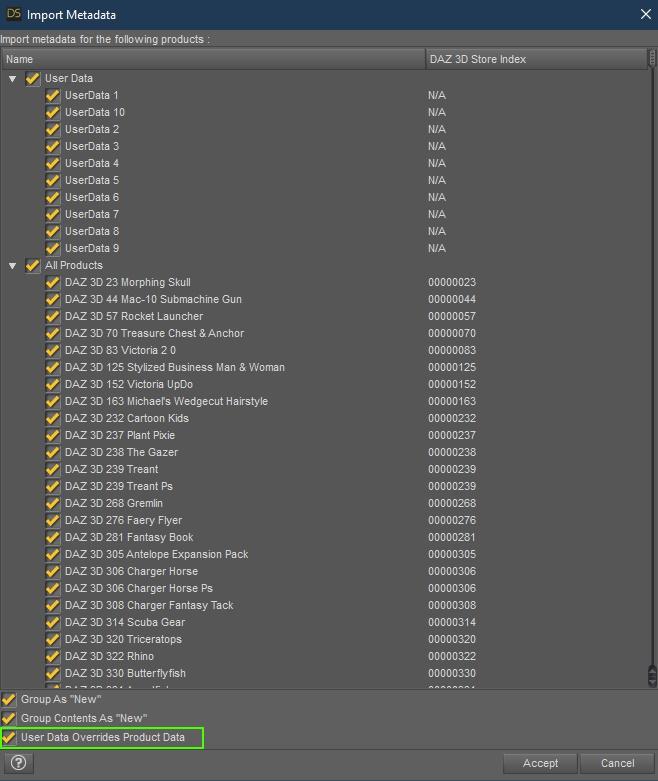Toggle the UserData 10 checkbox

tap(52, 113)
